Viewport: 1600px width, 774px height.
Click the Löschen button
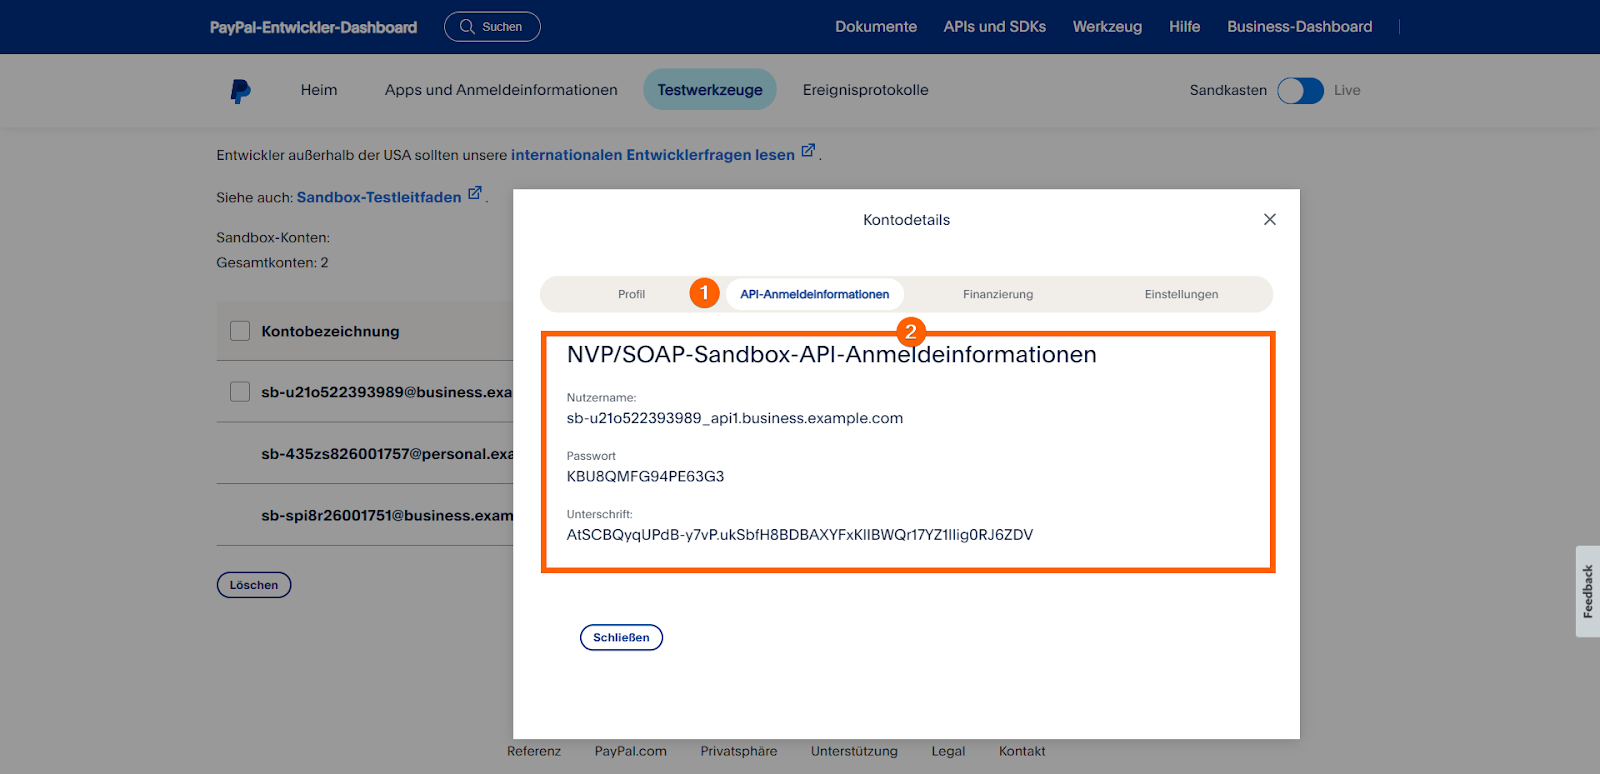pos(254,585)
